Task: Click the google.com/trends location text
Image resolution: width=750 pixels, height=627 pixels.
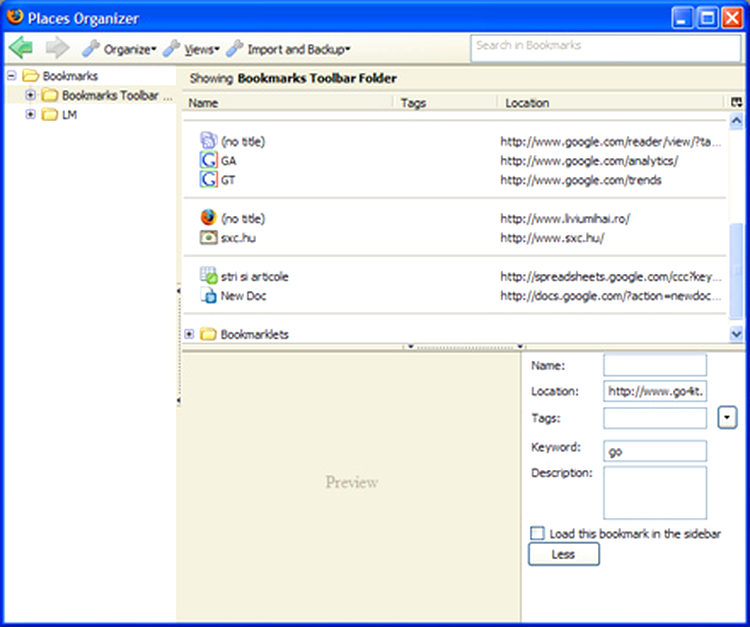Action: click(x=581, y=180)
